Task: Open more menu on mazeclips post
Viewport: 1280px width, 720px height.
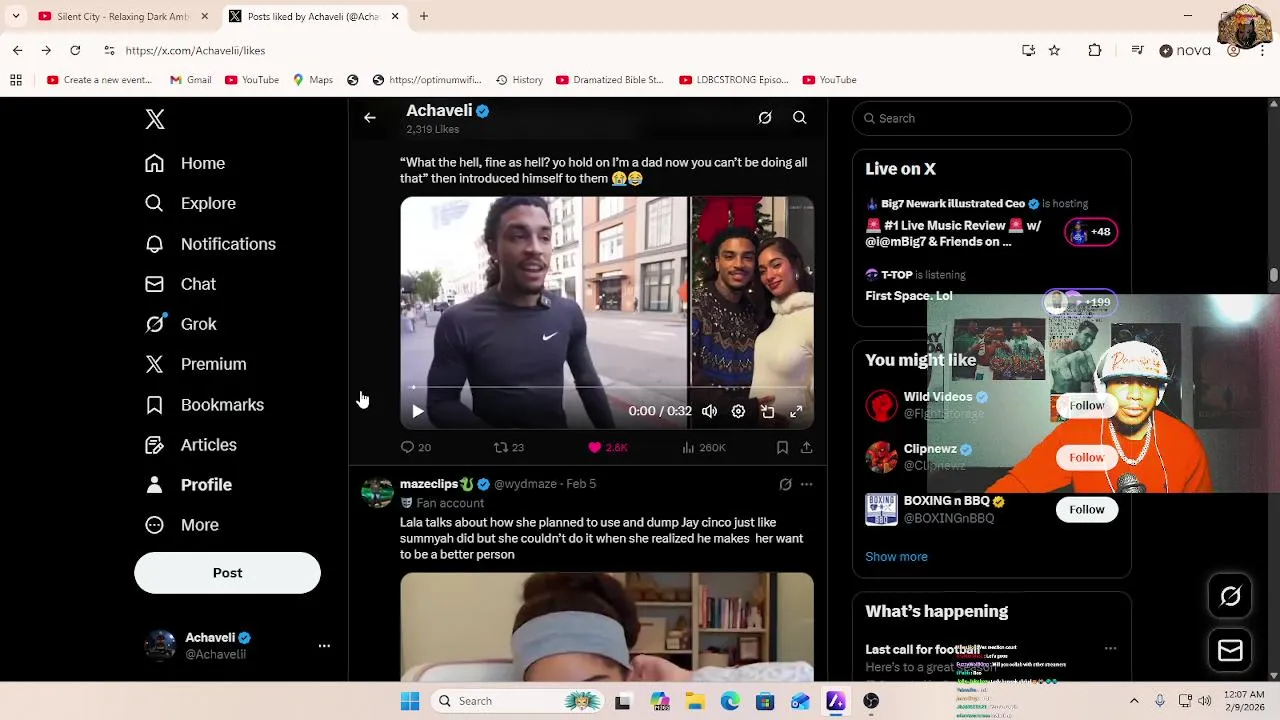Action: pos(806,484)
